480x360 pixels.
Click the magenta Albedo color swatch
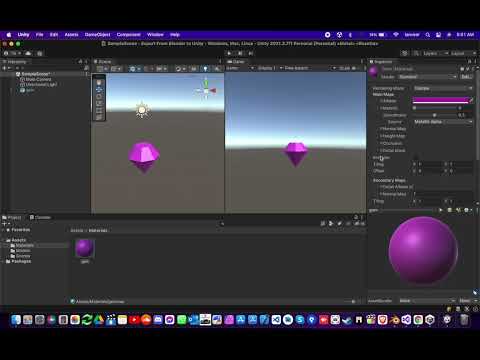pyautogui.click(x=440, y=100)
